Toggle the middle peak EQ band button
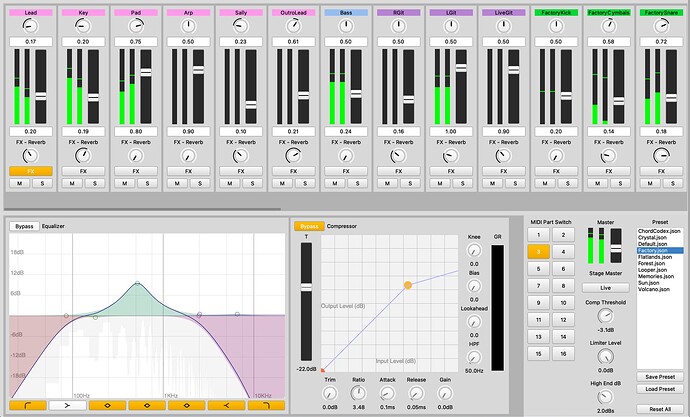690x417 pixels. pos(147,405)
